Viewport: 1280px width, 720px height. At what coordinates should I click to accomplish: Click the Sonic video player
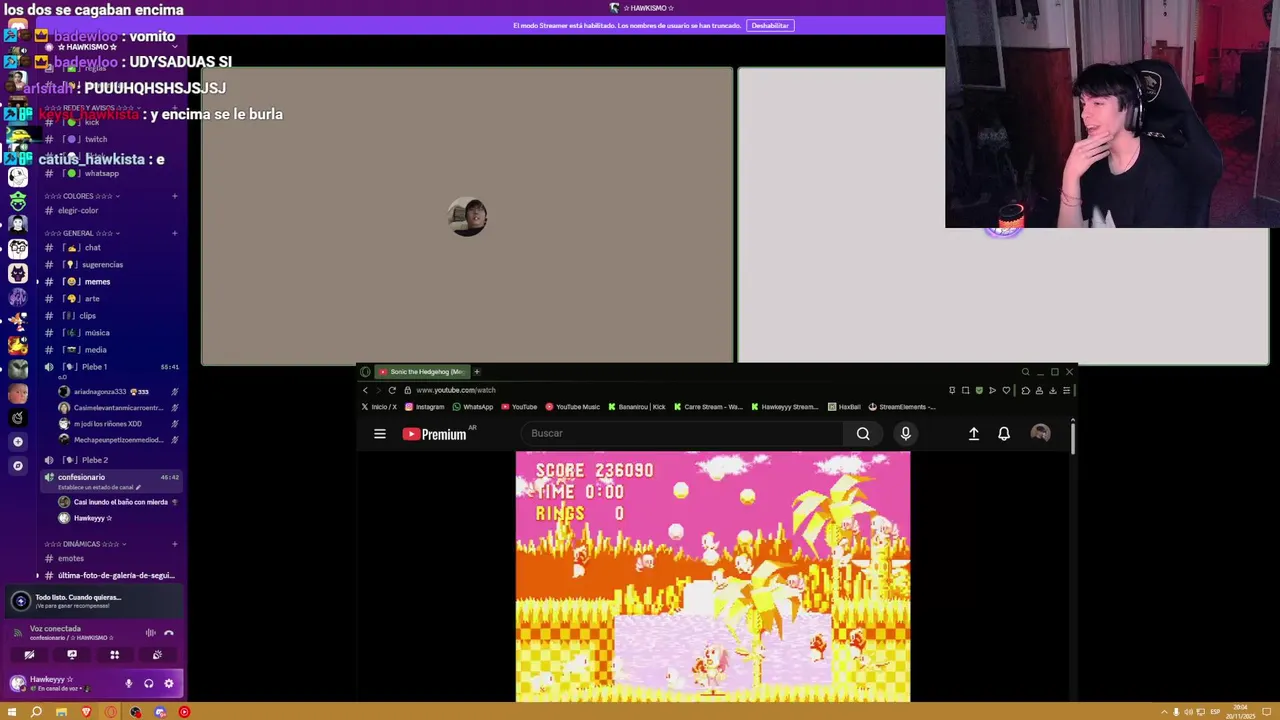(713, 576)
